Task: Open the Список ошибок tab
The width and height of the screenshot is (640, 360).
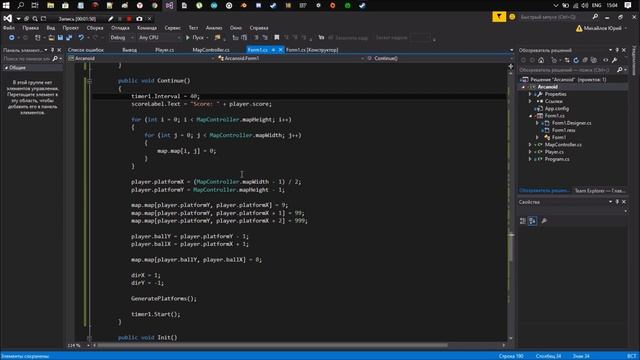Action: click(86, 50)
